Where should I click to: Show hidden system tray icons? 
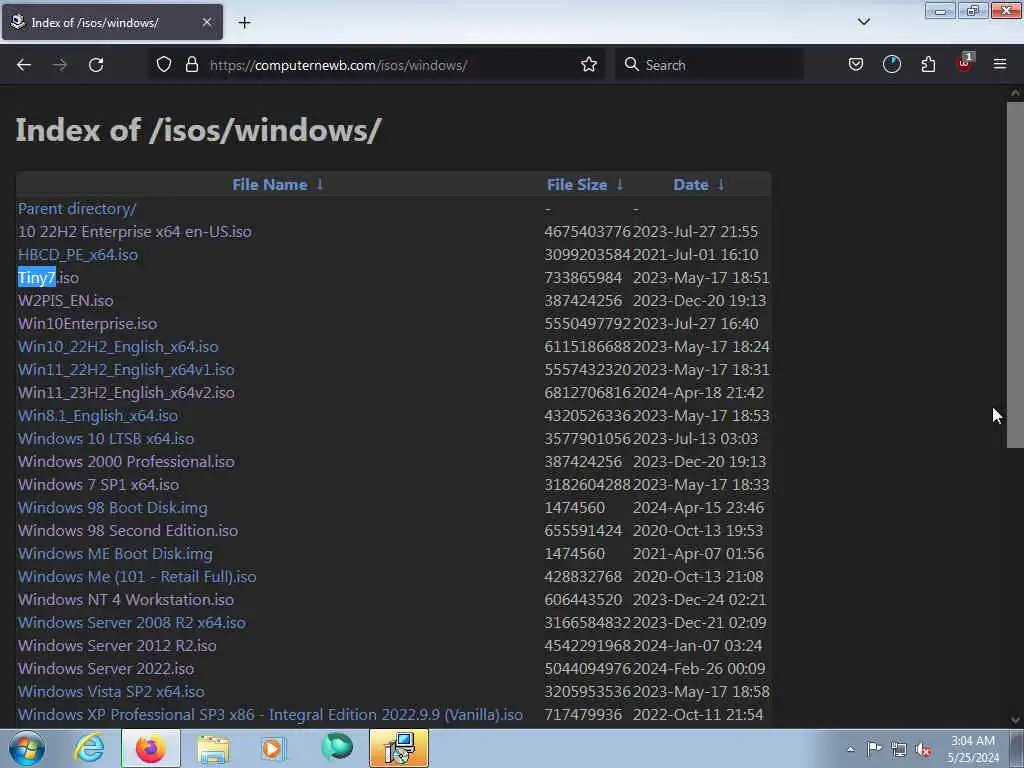click(850, 749)
